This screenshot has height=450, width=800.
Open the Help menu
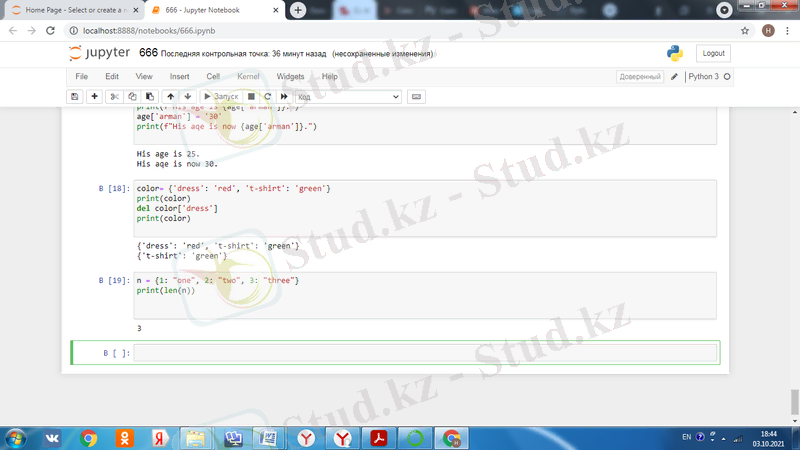(x=330, y=77)
